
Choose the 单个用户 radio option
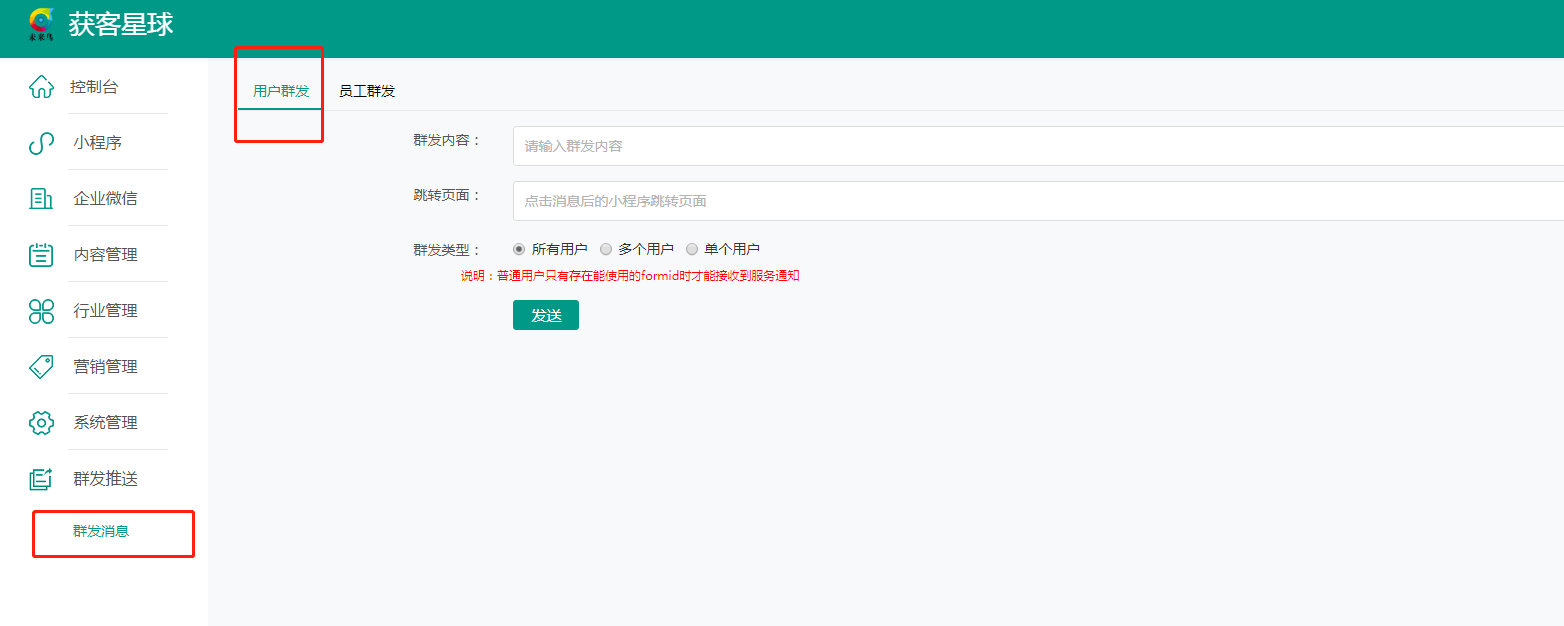(x=692, y=249)
